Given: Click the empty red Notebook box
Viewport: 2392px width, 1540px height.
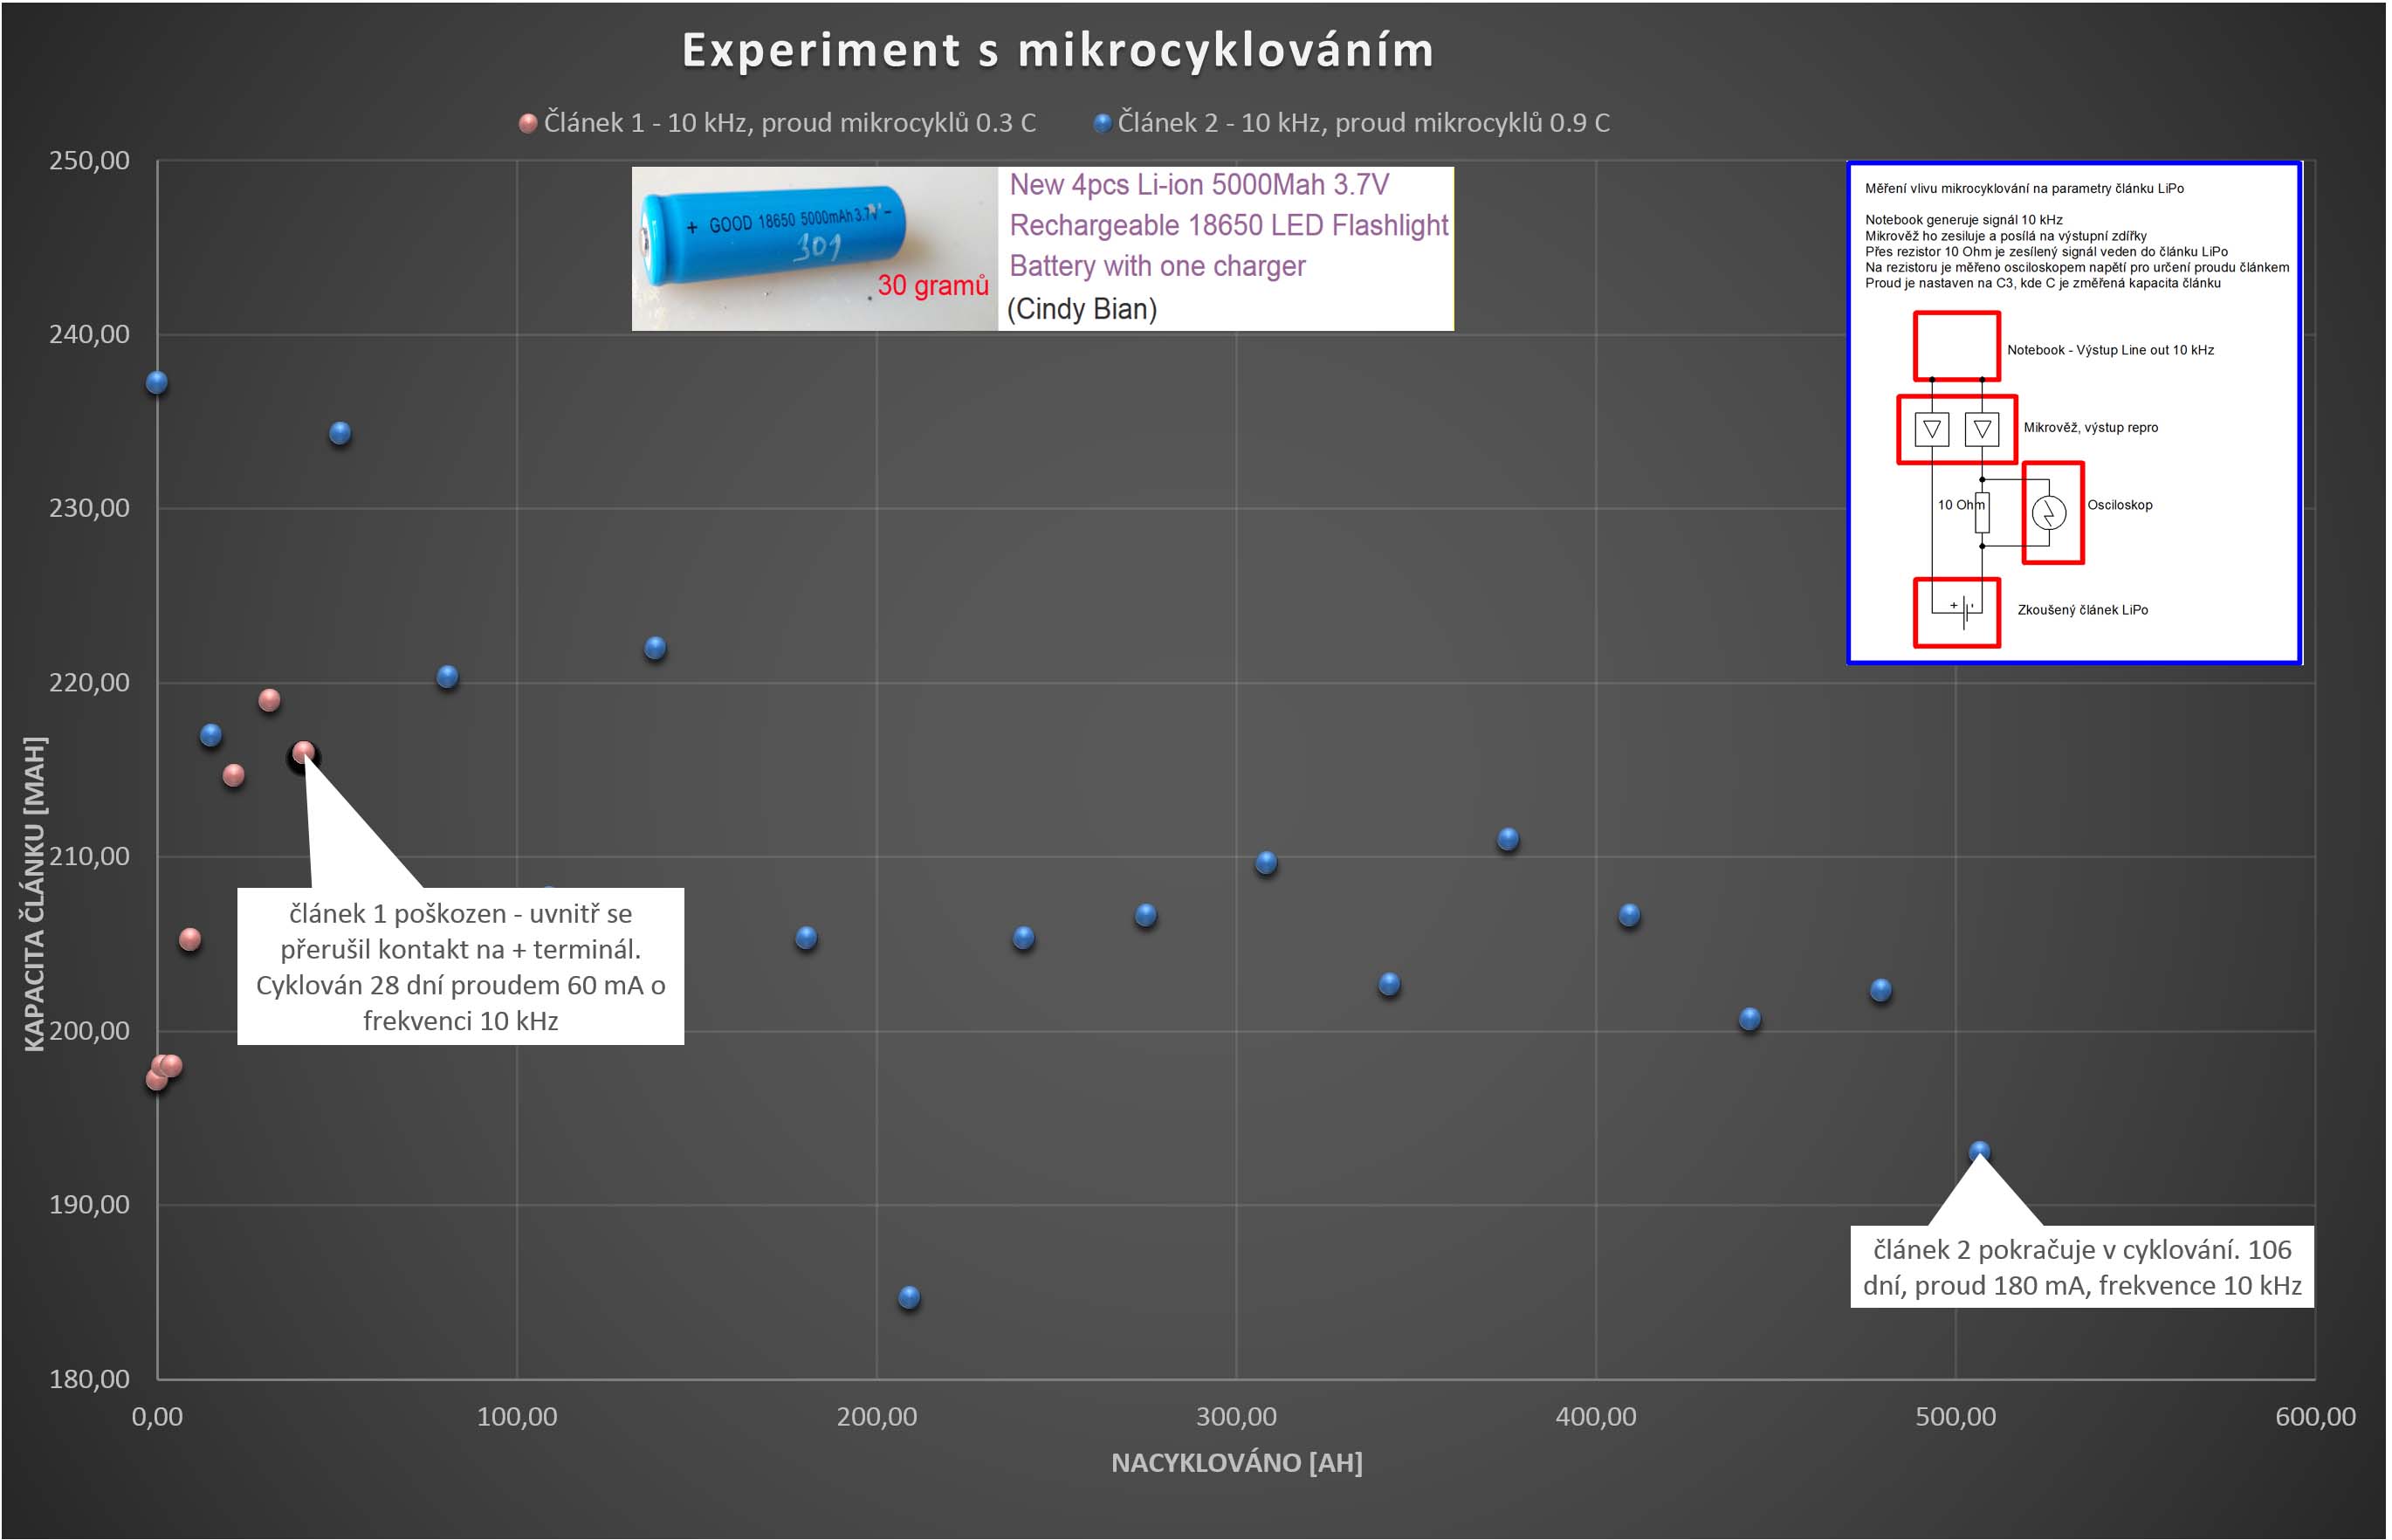Looking at the screenshot, I should click(1956, 346).
